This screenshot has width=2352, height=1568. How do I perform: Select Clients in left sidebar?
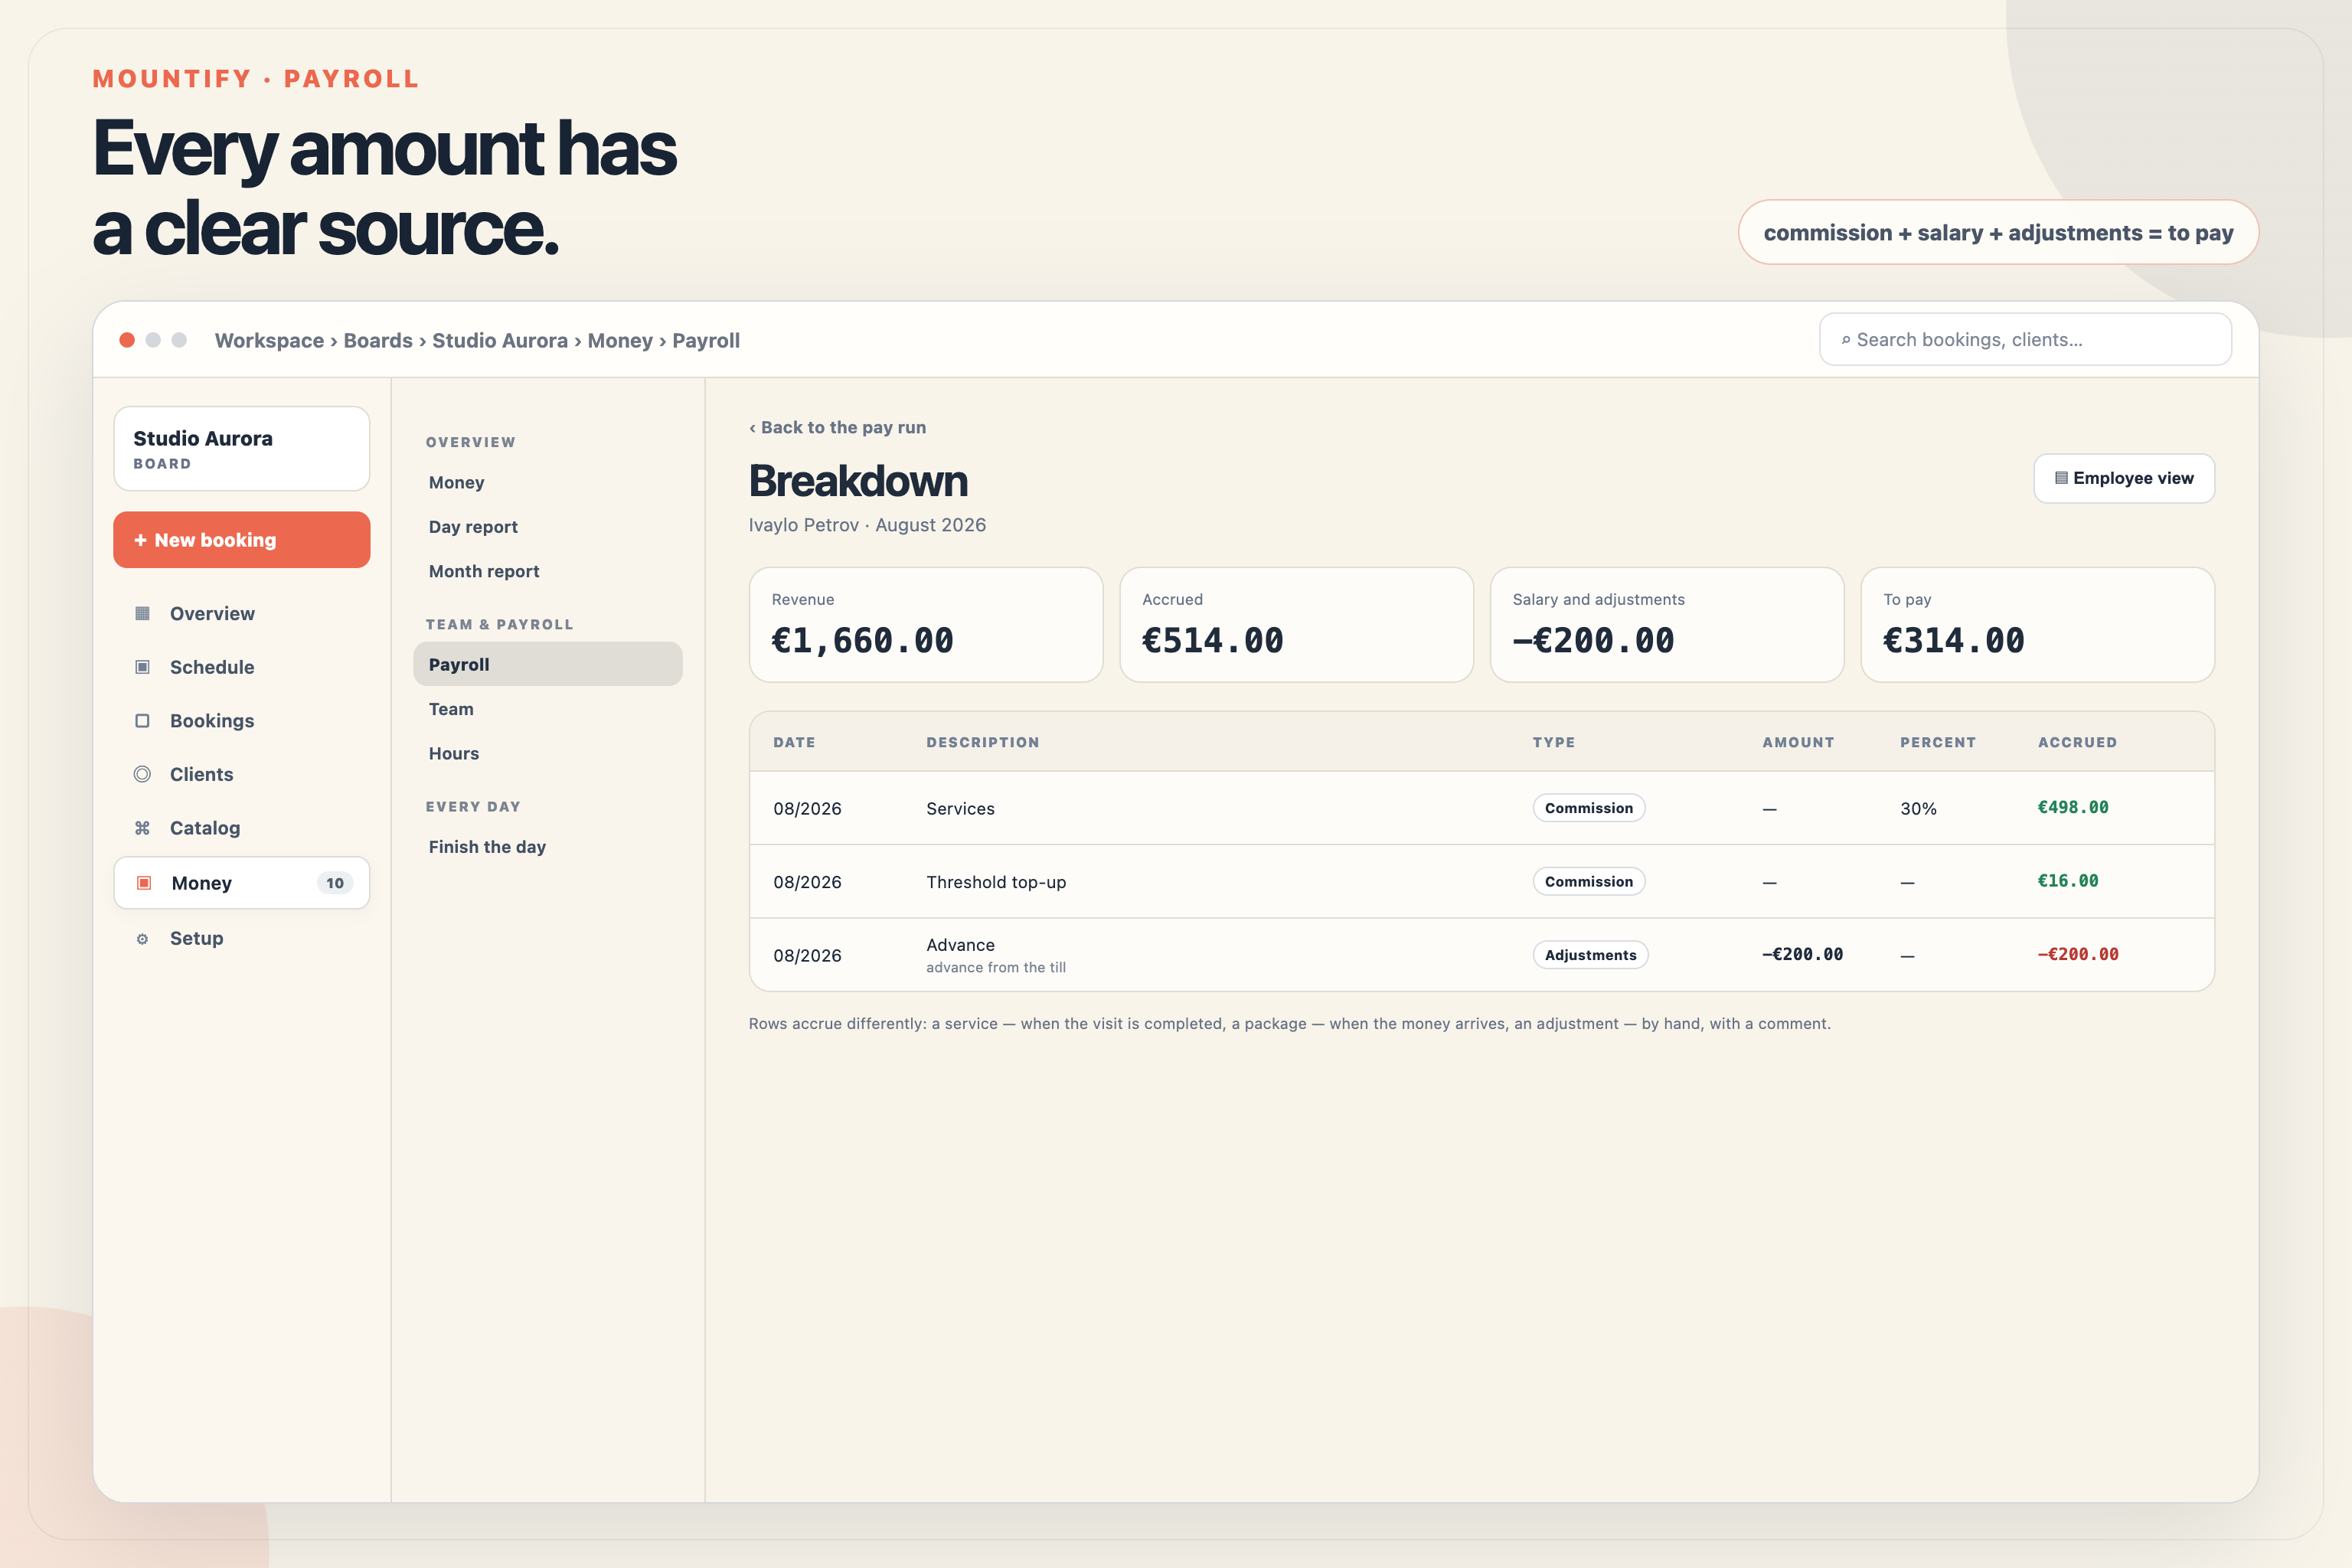tap(201, 774)
